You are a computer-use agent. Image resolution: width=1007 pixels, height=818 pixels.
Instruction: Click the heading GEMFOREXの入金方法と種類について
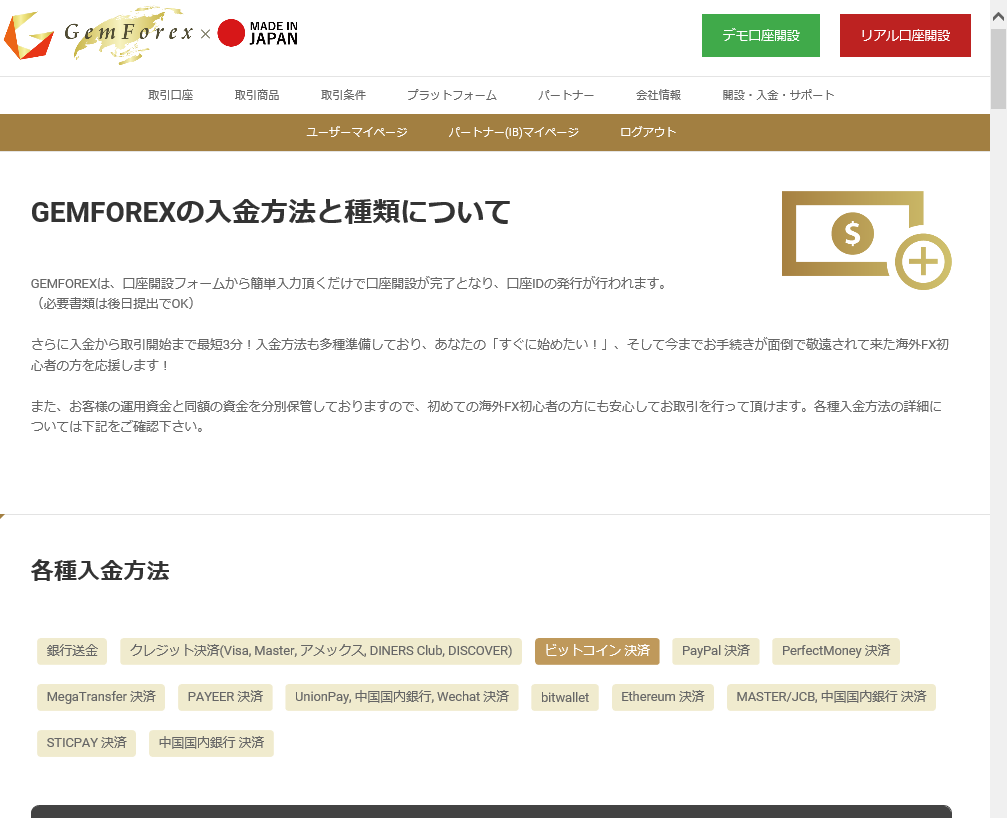click(x=270, y=213)
